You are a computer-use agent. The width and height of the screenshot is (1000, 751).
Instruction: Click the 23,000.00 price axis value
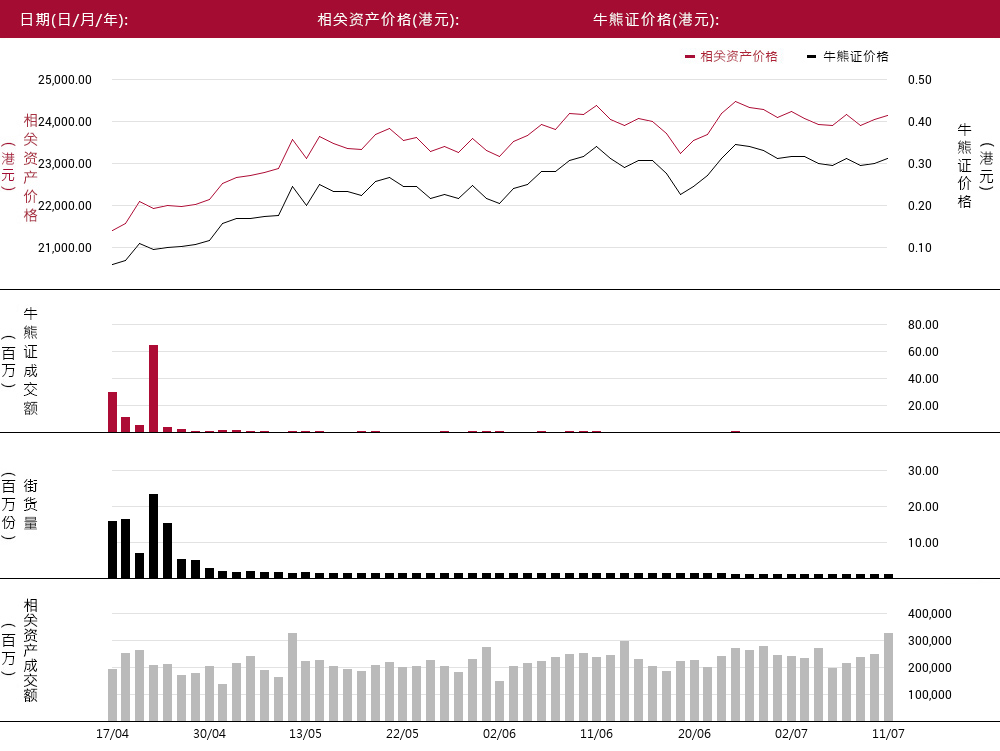coord(65,164)
